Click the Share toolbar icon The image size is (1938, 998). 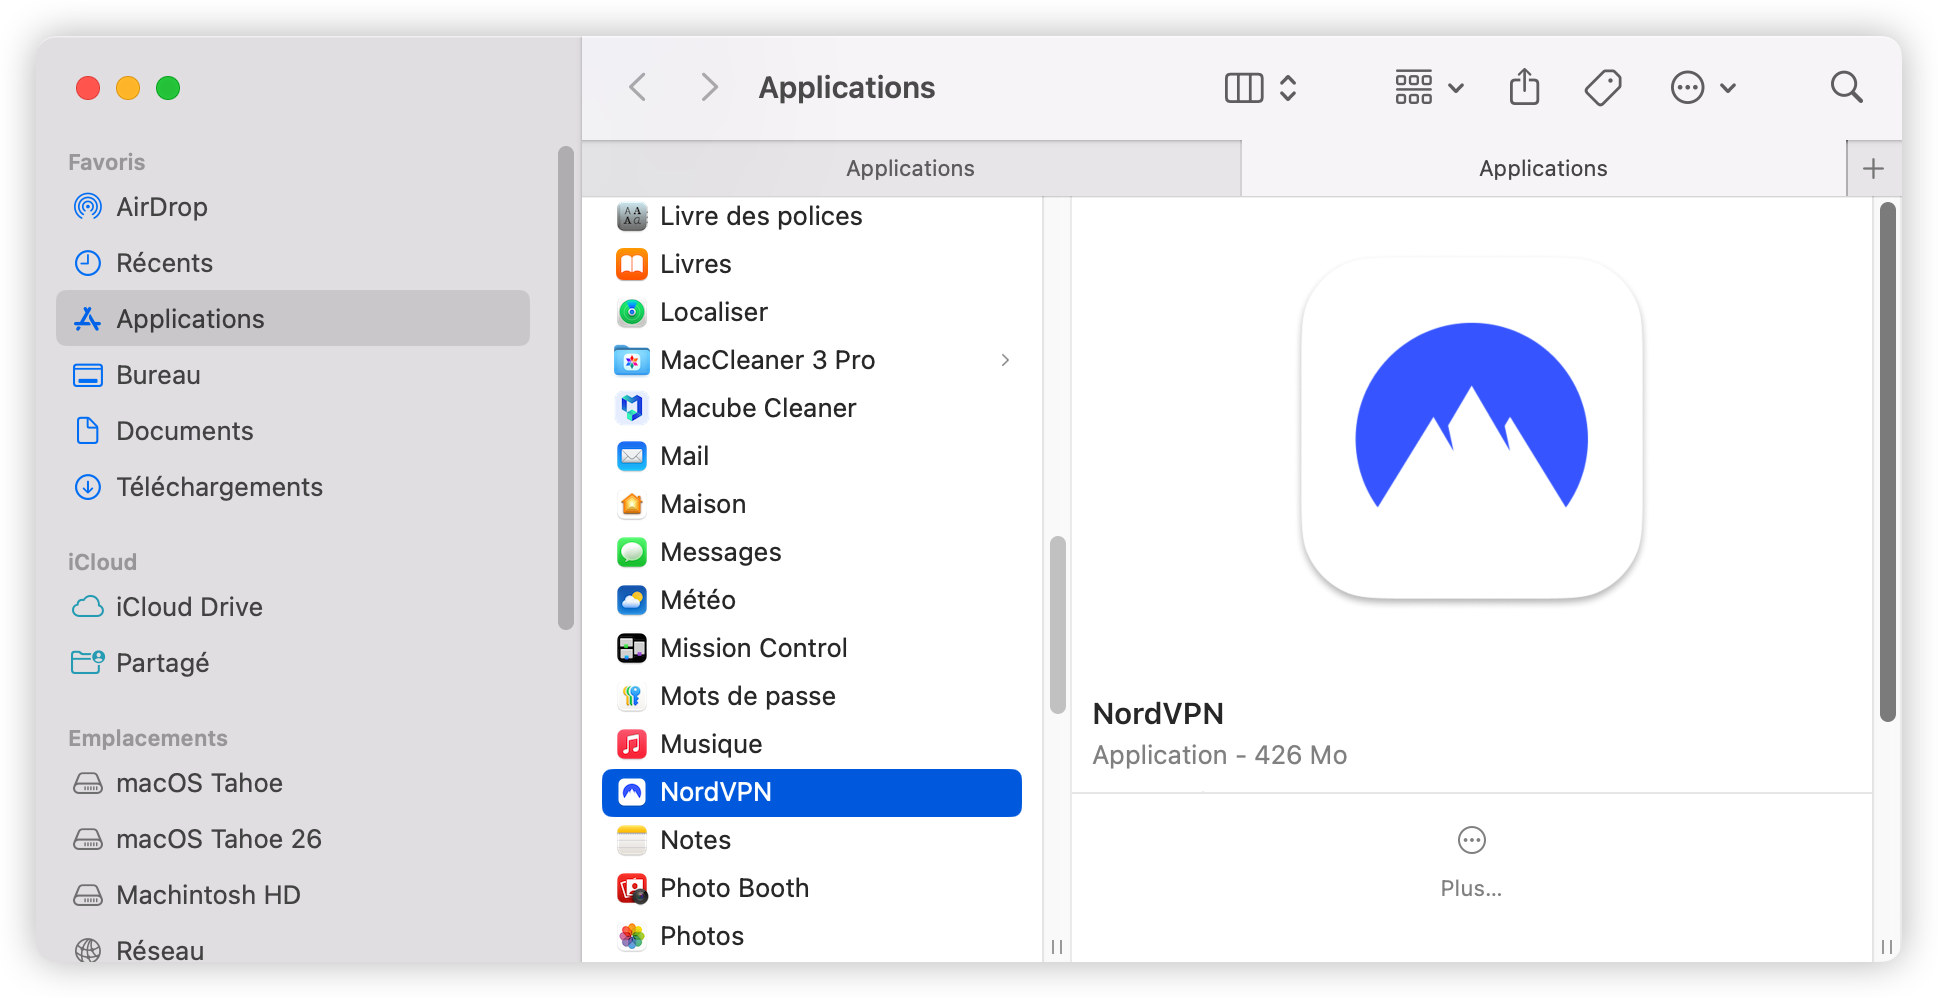1524,88
